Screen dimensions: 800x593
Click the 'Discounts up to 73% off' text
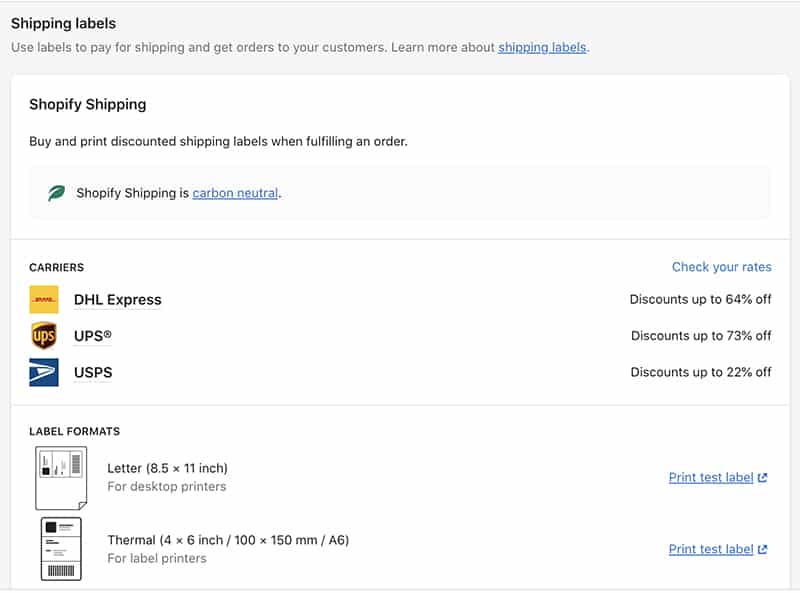(701, 336)
